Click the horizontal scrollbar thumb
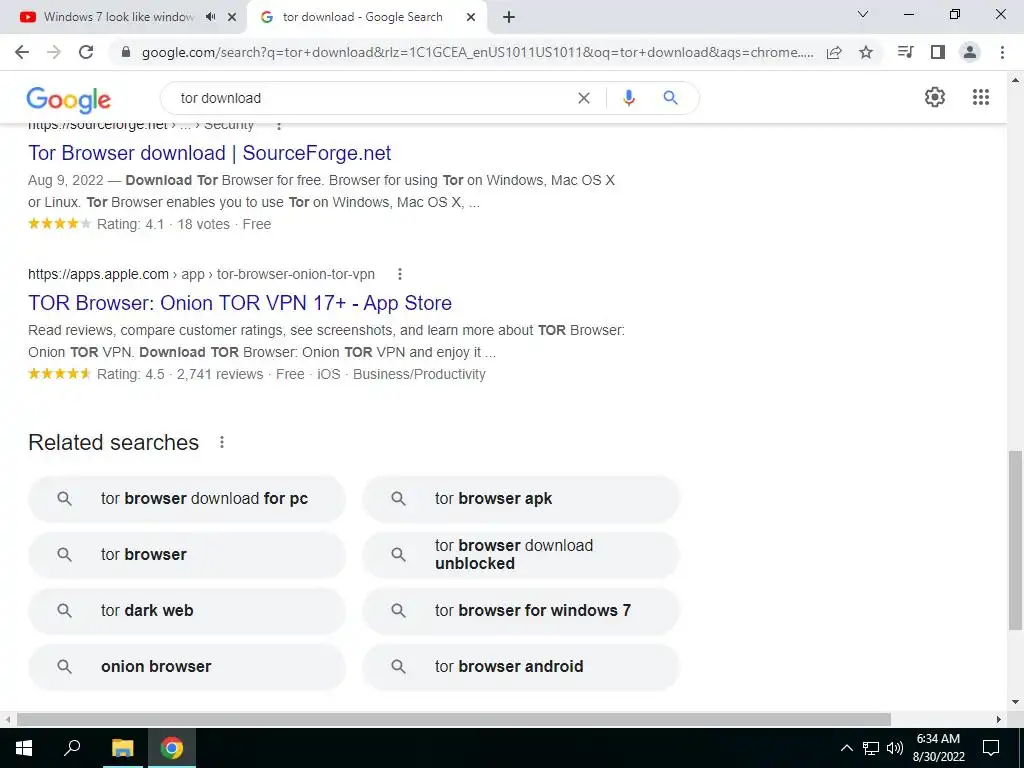 coord(454,719)
